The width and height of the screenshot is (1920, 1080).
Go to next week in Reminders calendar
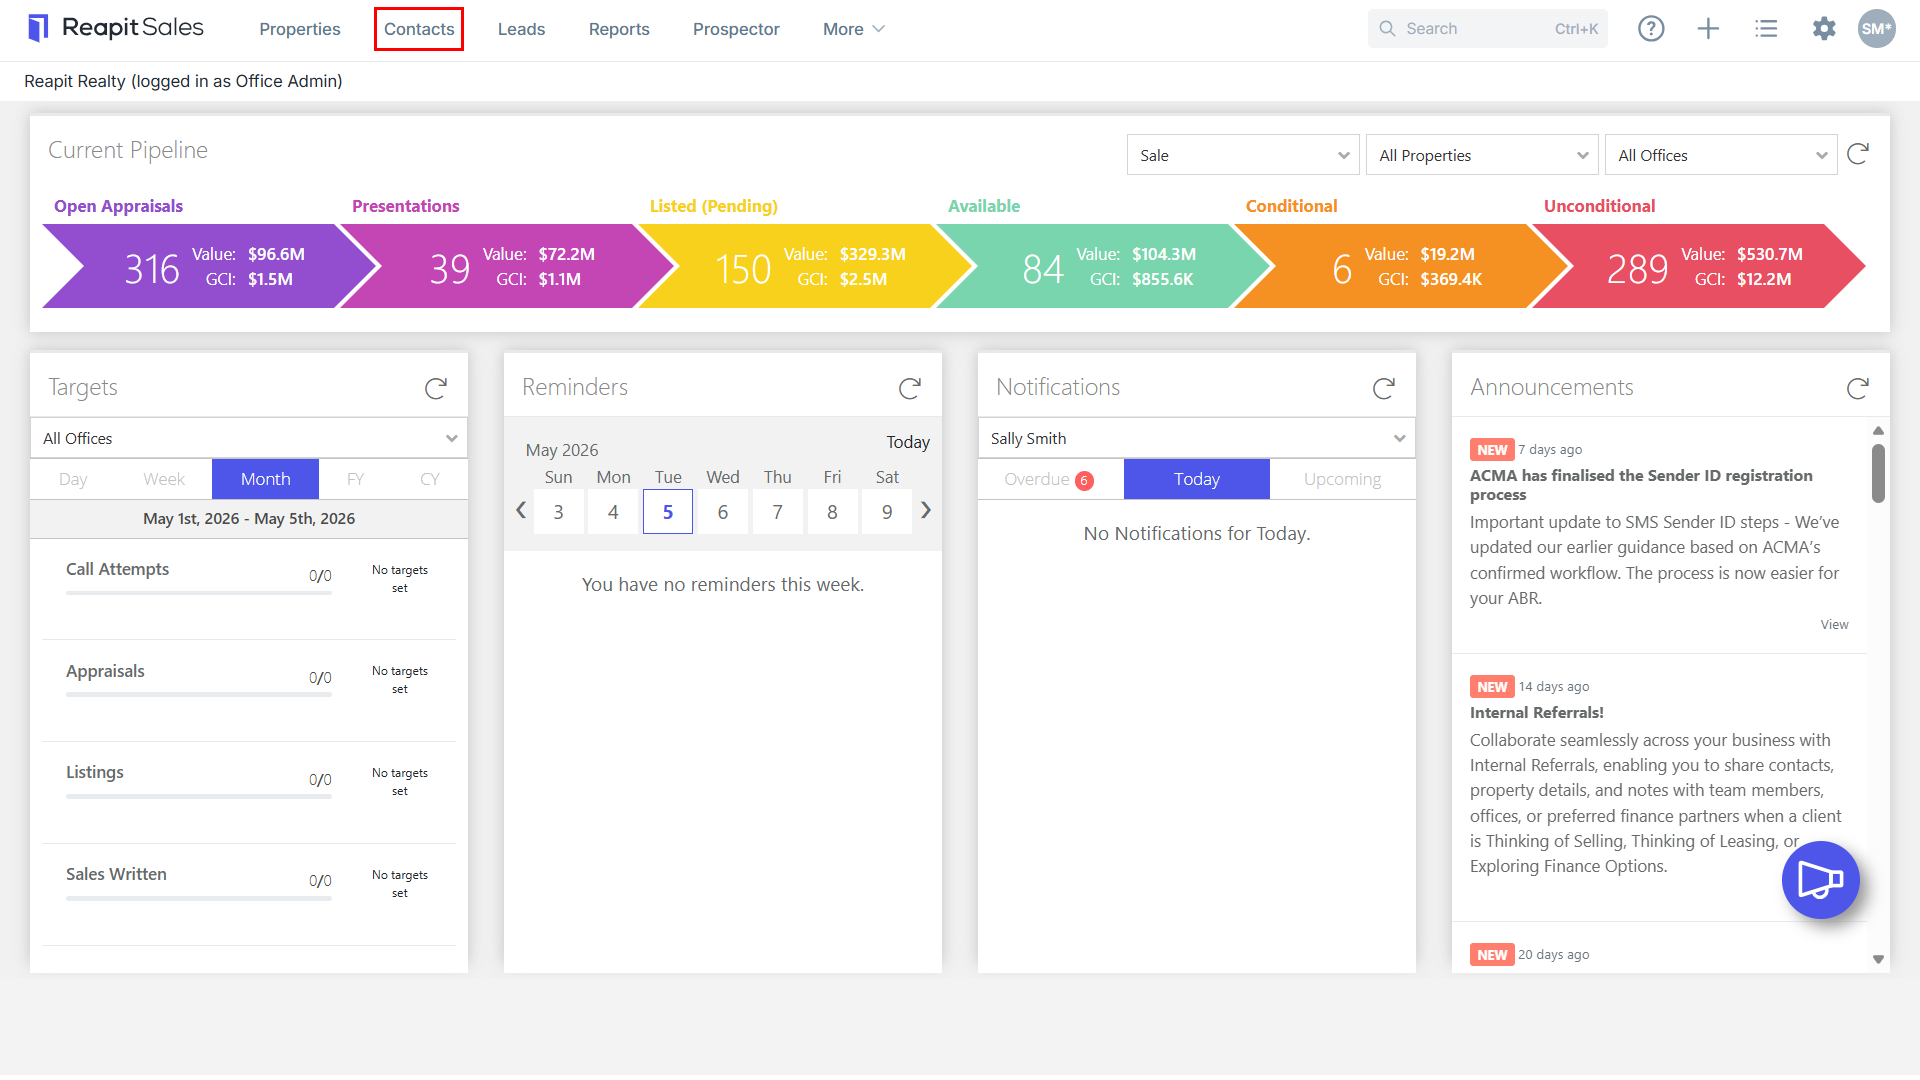point(926,511)
